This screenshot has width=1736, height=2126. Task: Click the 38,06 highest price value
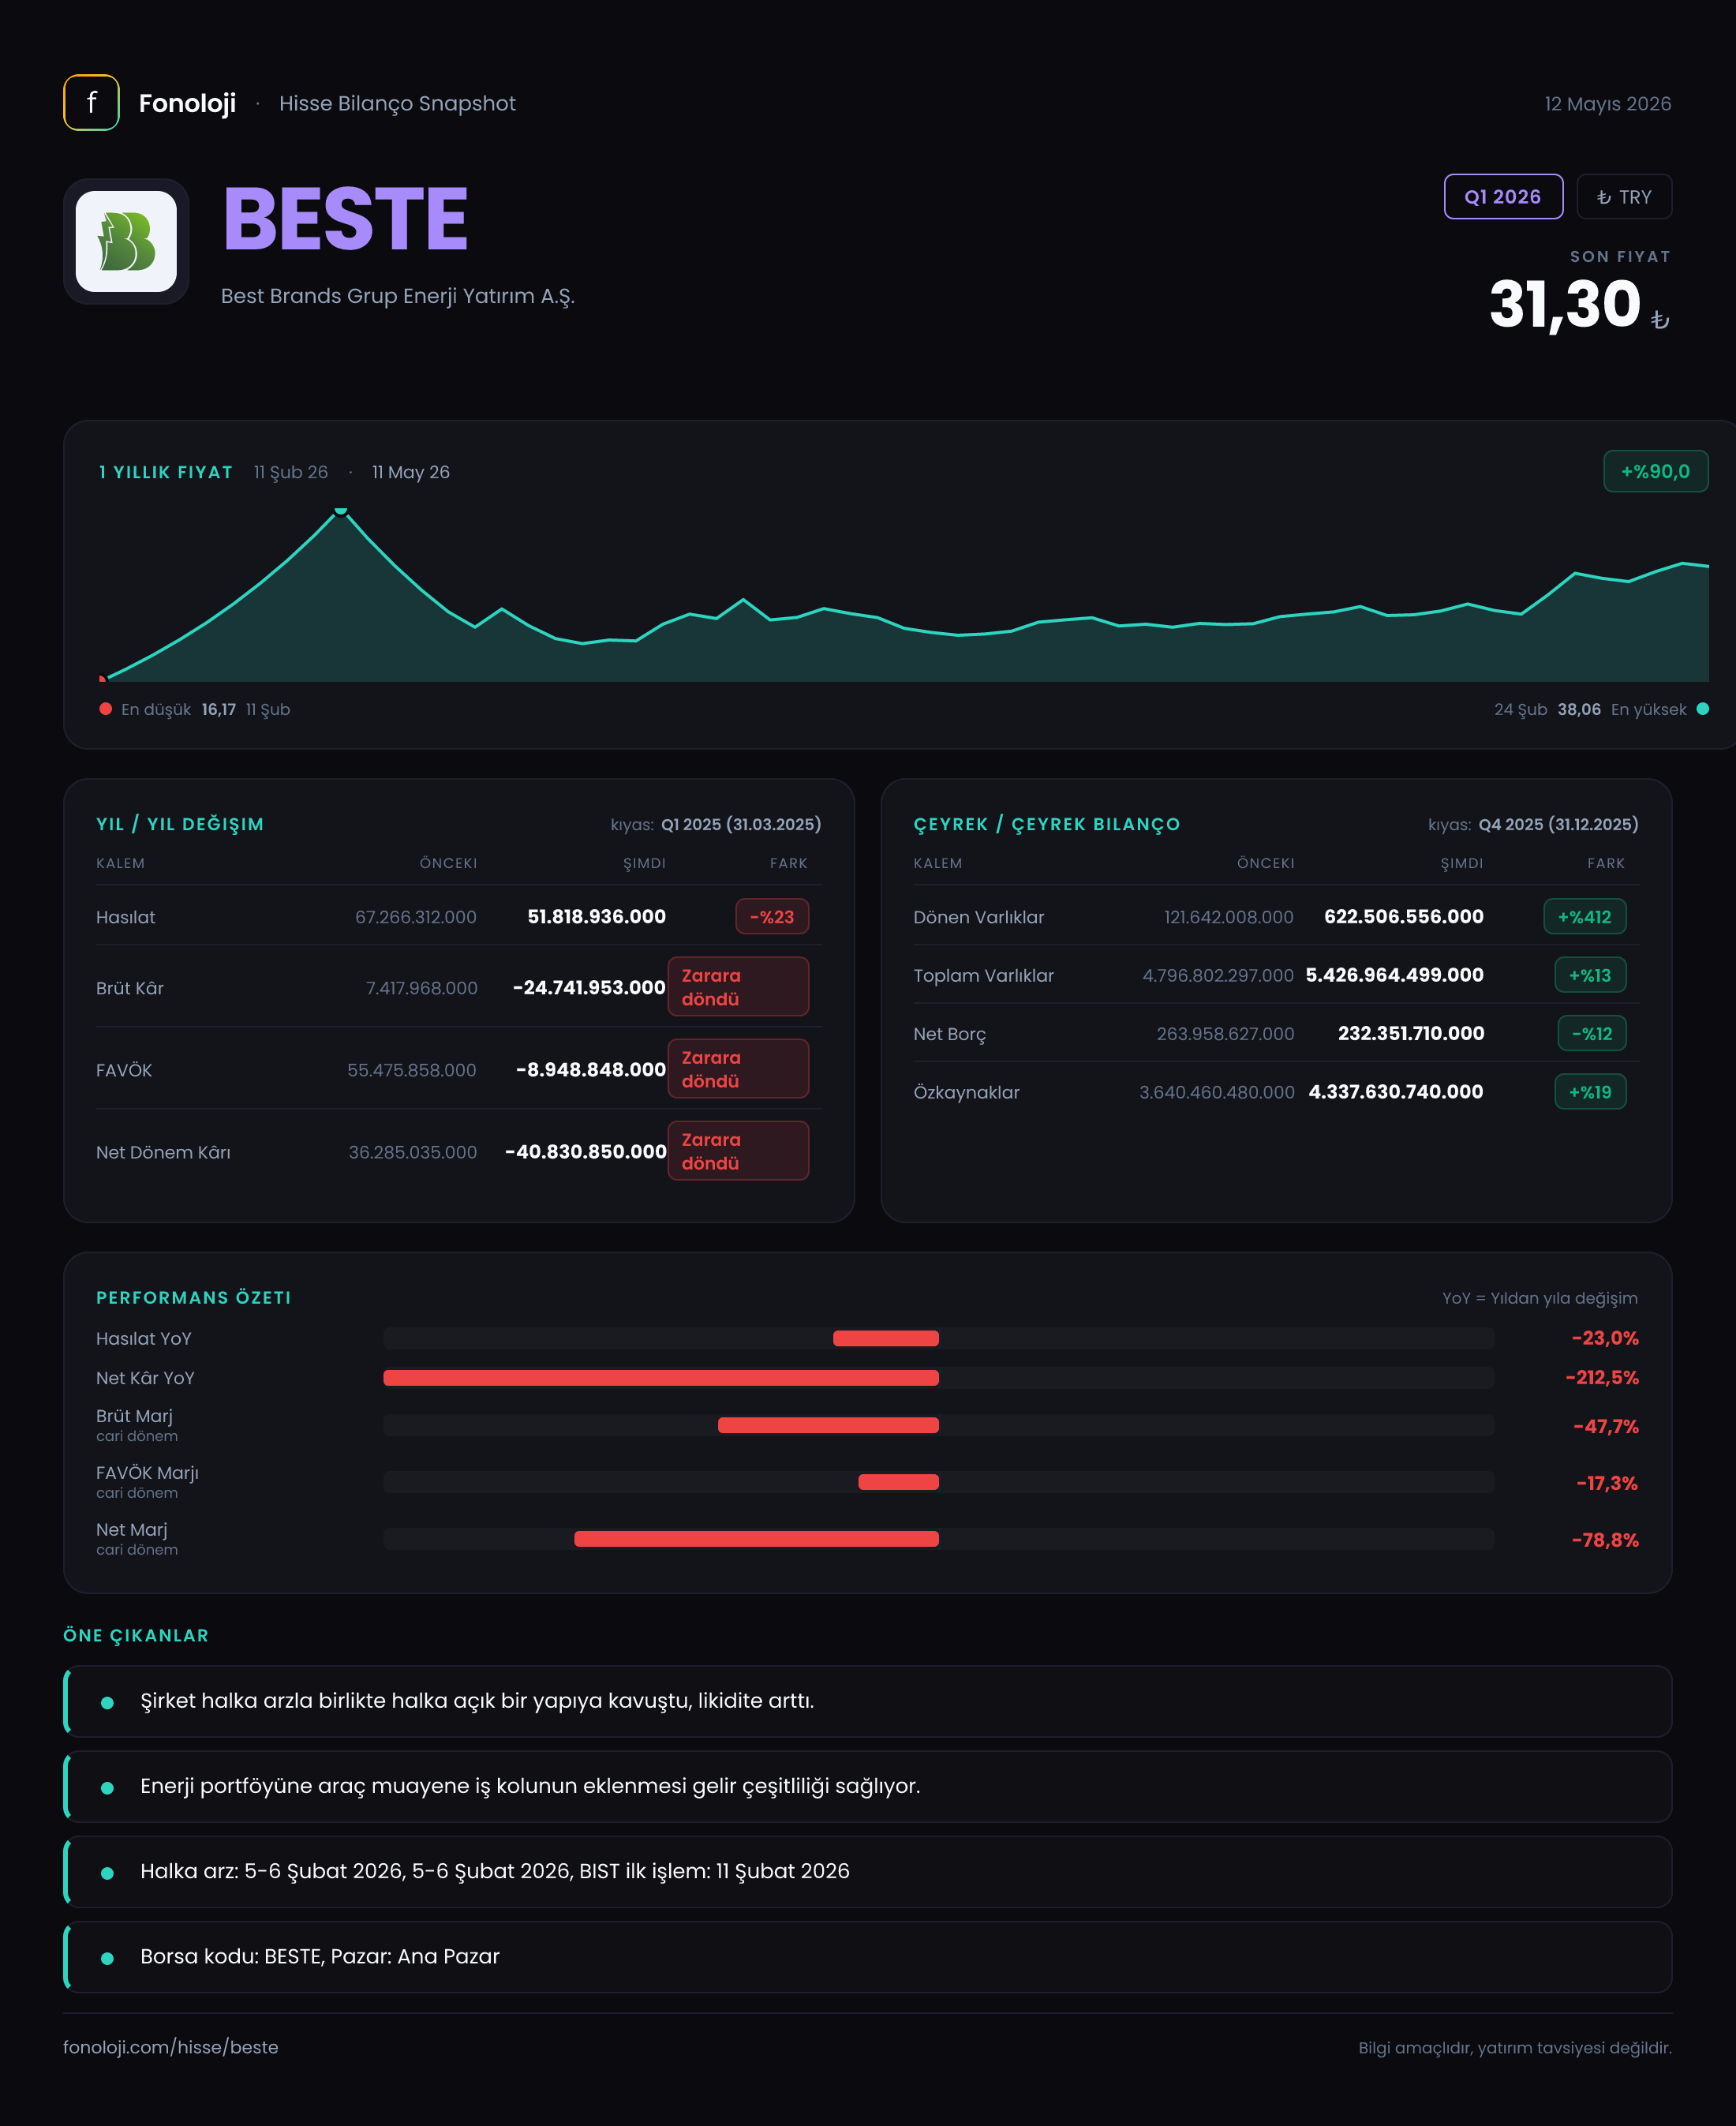(x=1579, y=709)
